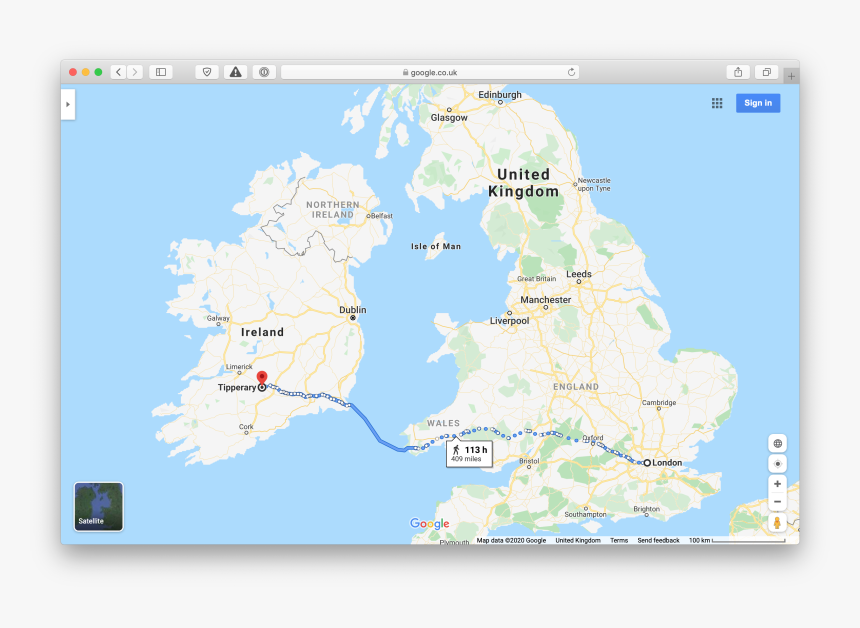Click the Galway map label
The width and height of the screenshot is (860, 628).
218,318
